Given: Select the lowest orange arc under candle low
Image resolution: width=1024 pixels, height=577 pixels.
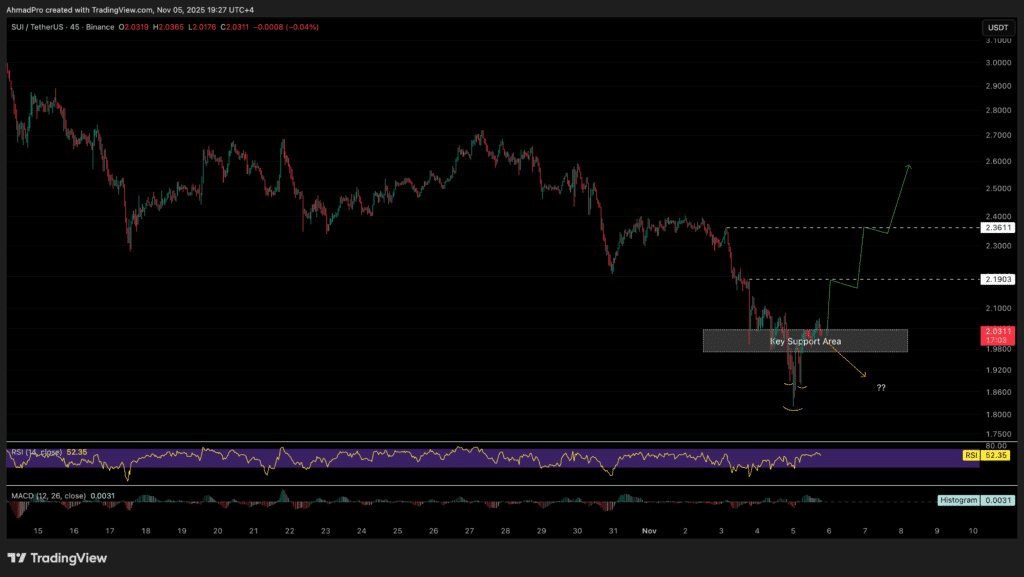Looking at the screenshot, I should click(x=794, y=409).
